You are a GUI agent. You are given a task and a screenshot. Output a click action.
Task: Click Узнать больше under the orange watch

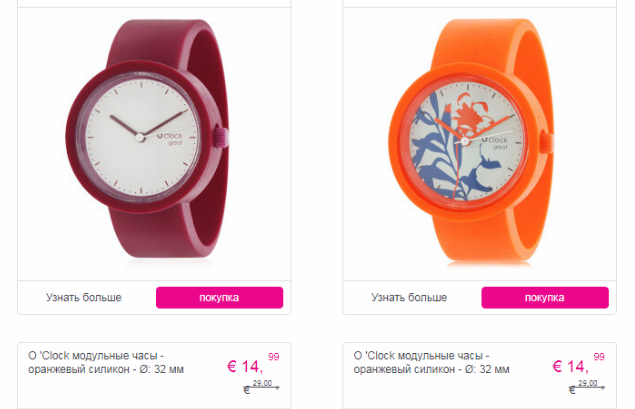(409, 298)
